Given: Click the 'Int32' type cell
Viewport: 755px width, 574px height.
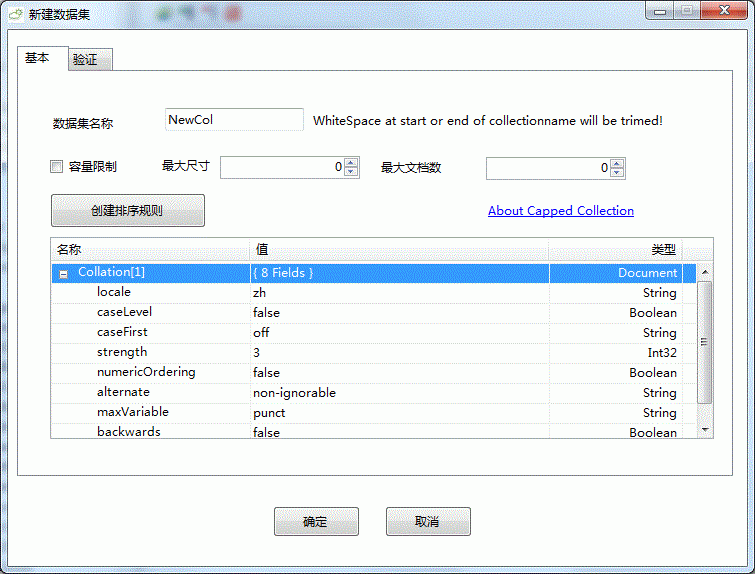Looking at the screenshot, I should coord(616,352).
